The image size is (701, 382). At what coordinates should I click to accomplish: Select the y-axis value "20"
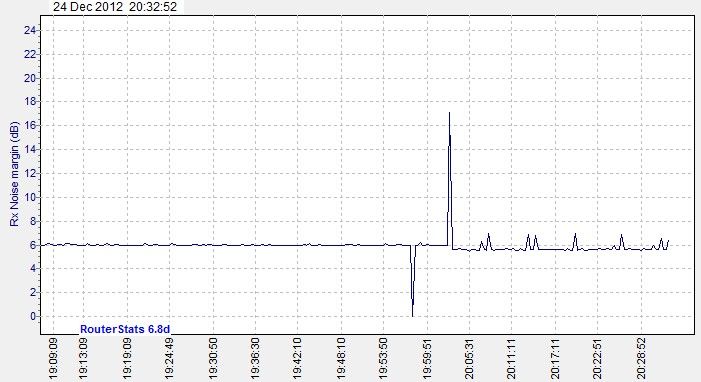[30, 78]
